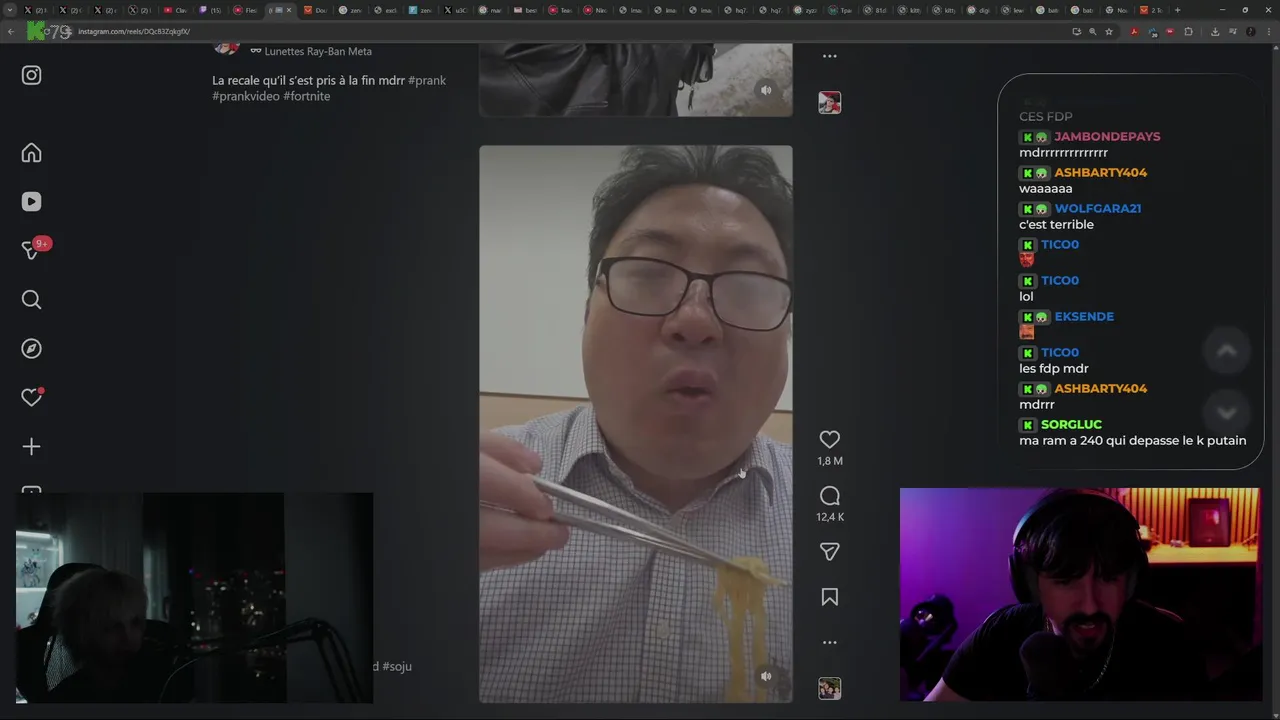Open the Instagram logo home link
This screenshot has height=720, width=1280.
[x=31, y=75]
